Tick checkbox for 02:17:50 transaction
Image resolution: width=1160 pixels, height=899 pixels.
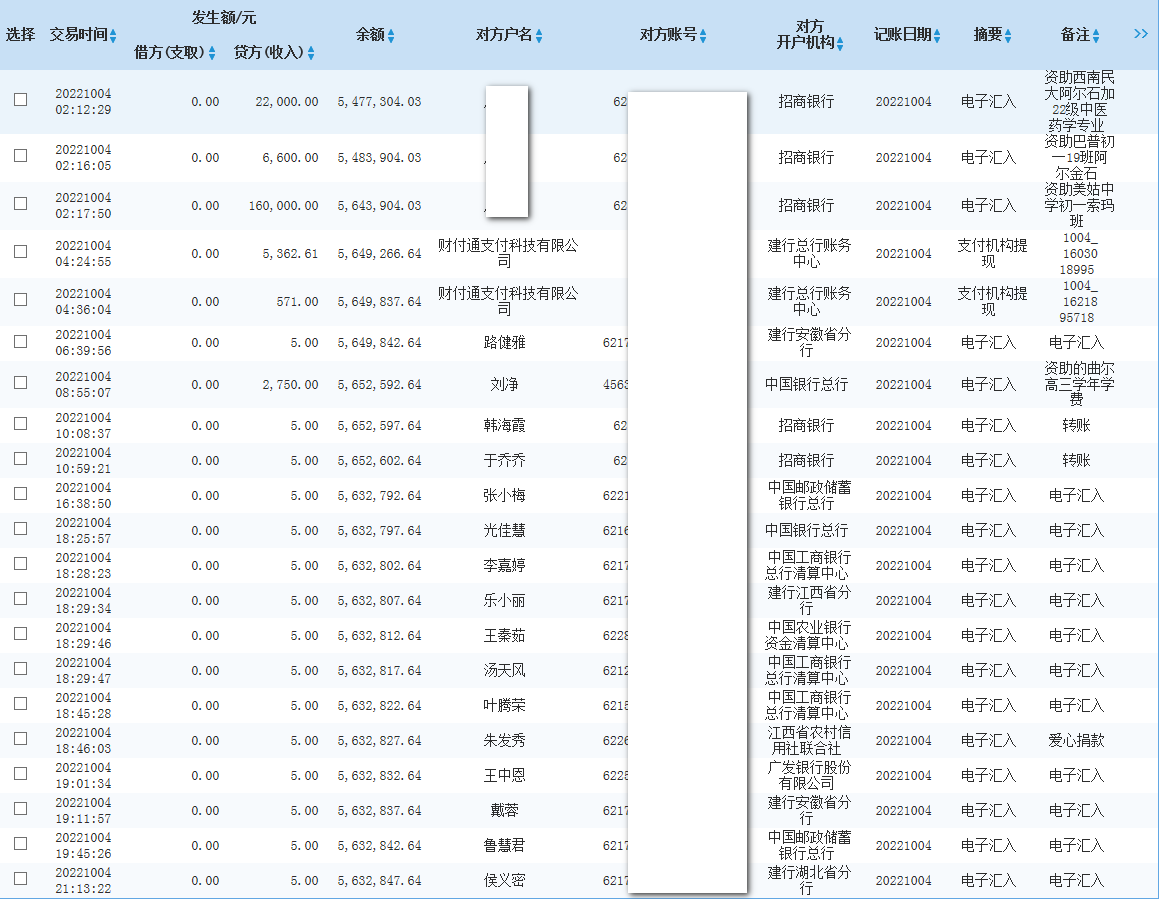pyautogui.click(x=21, y=203)
